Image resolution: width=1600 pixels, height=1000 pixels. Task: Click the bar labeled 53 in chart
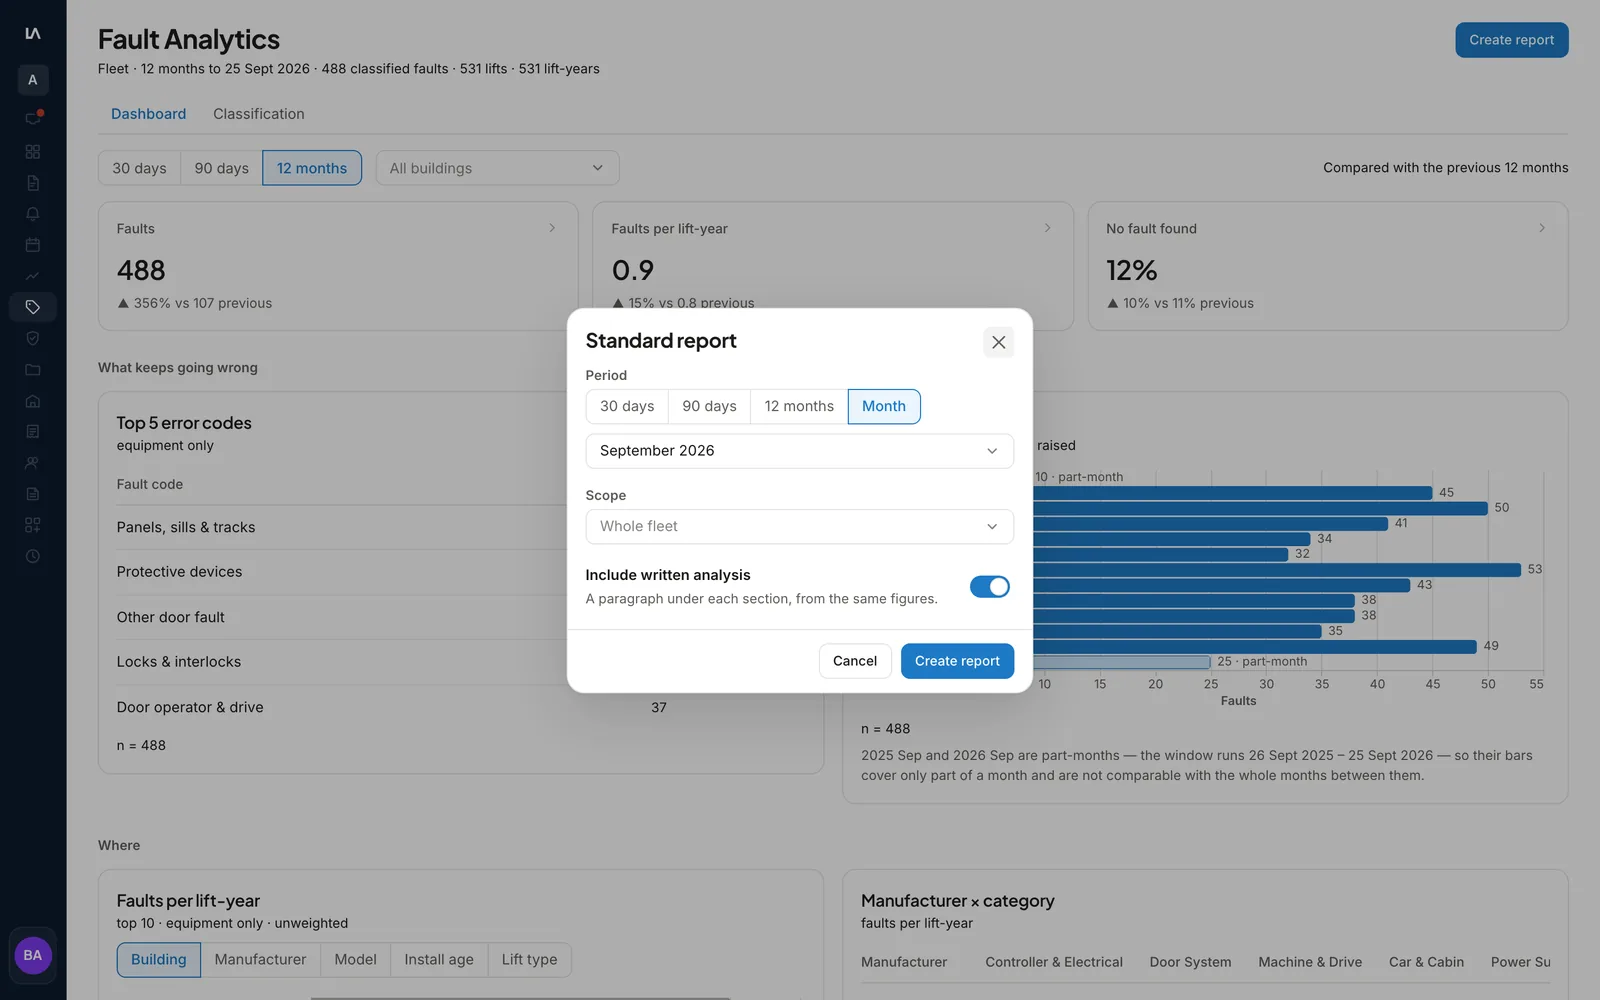(x=1277, y=570)
